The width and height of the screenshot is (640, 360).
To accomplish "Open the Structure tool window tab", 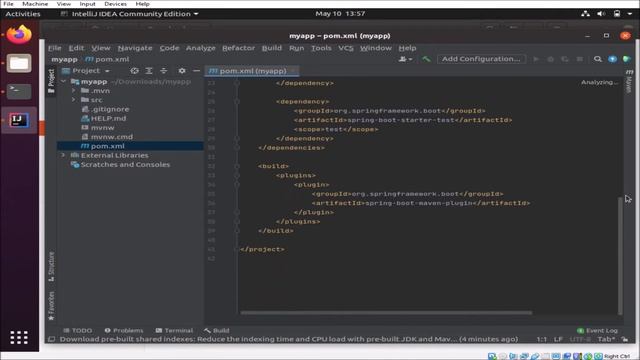I will tap(51, 266).
